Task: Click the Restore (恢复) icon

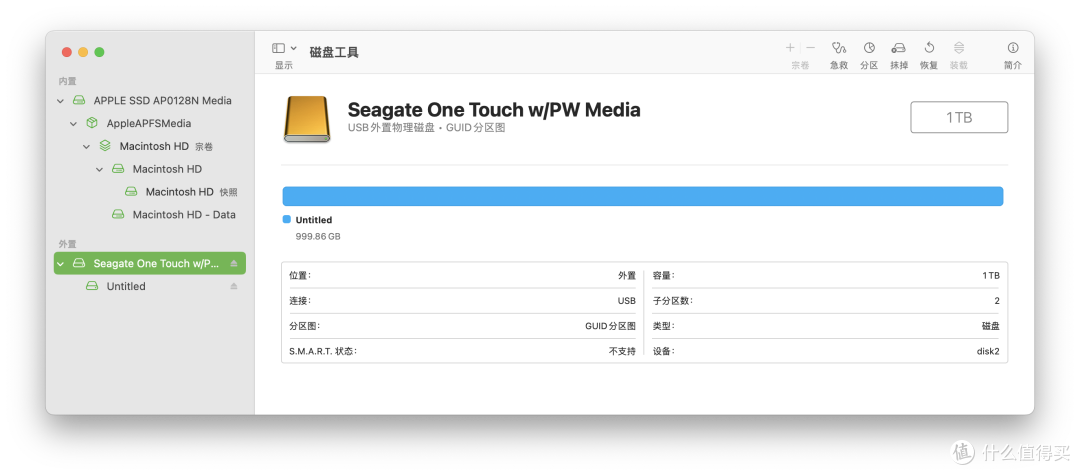Action: [x=929, y=48]
